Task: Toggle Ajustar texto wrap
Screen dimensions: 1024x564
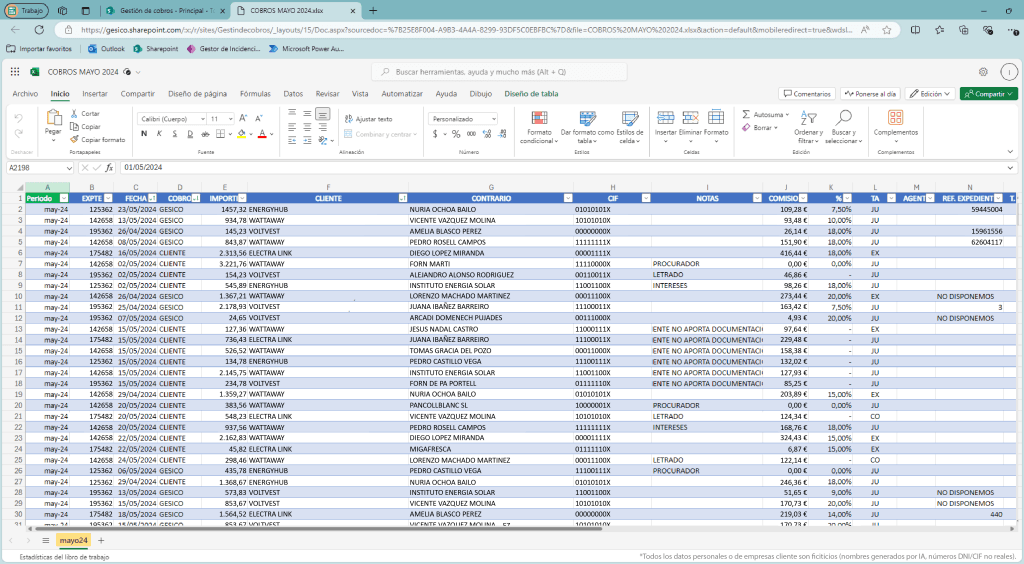Action: 368,119
